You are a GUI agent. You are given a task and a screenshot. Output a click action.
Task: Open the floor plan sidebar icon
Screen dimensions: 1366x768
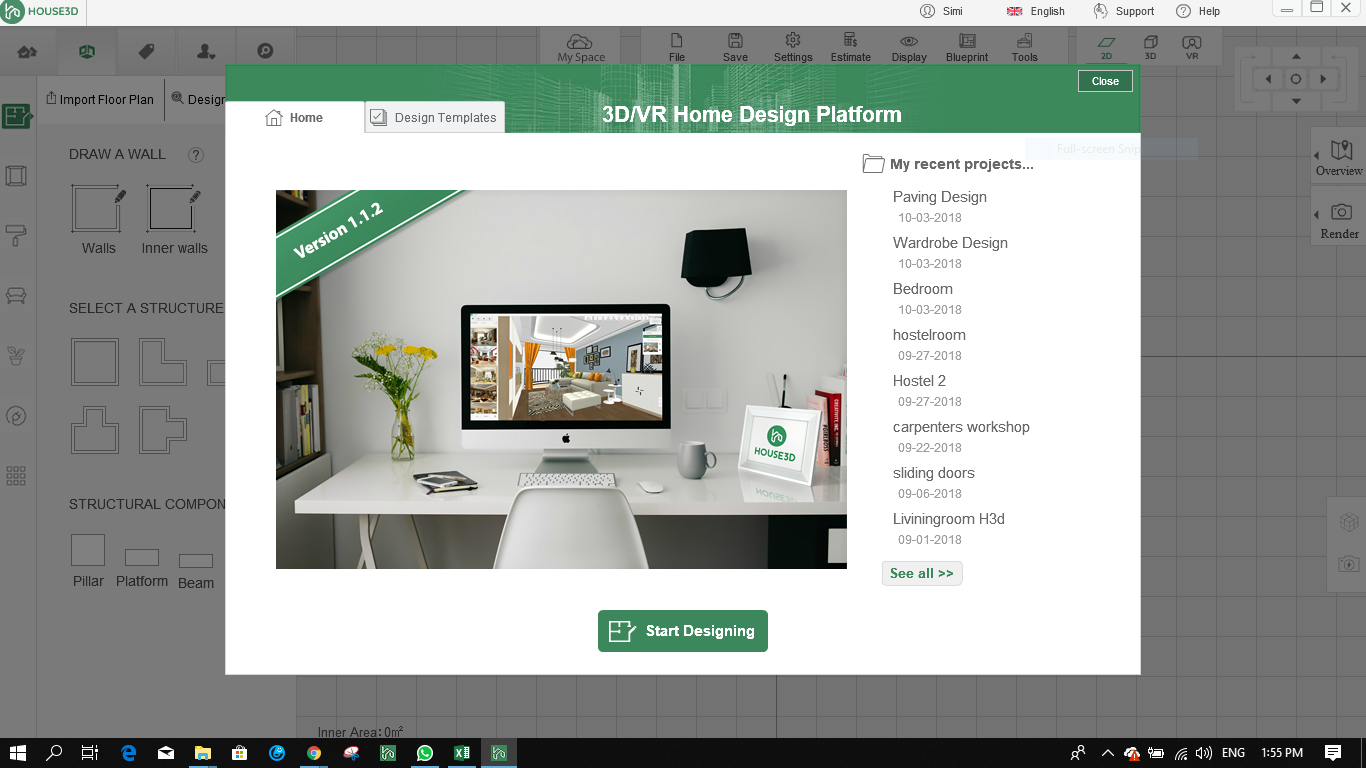pos(17,116)
